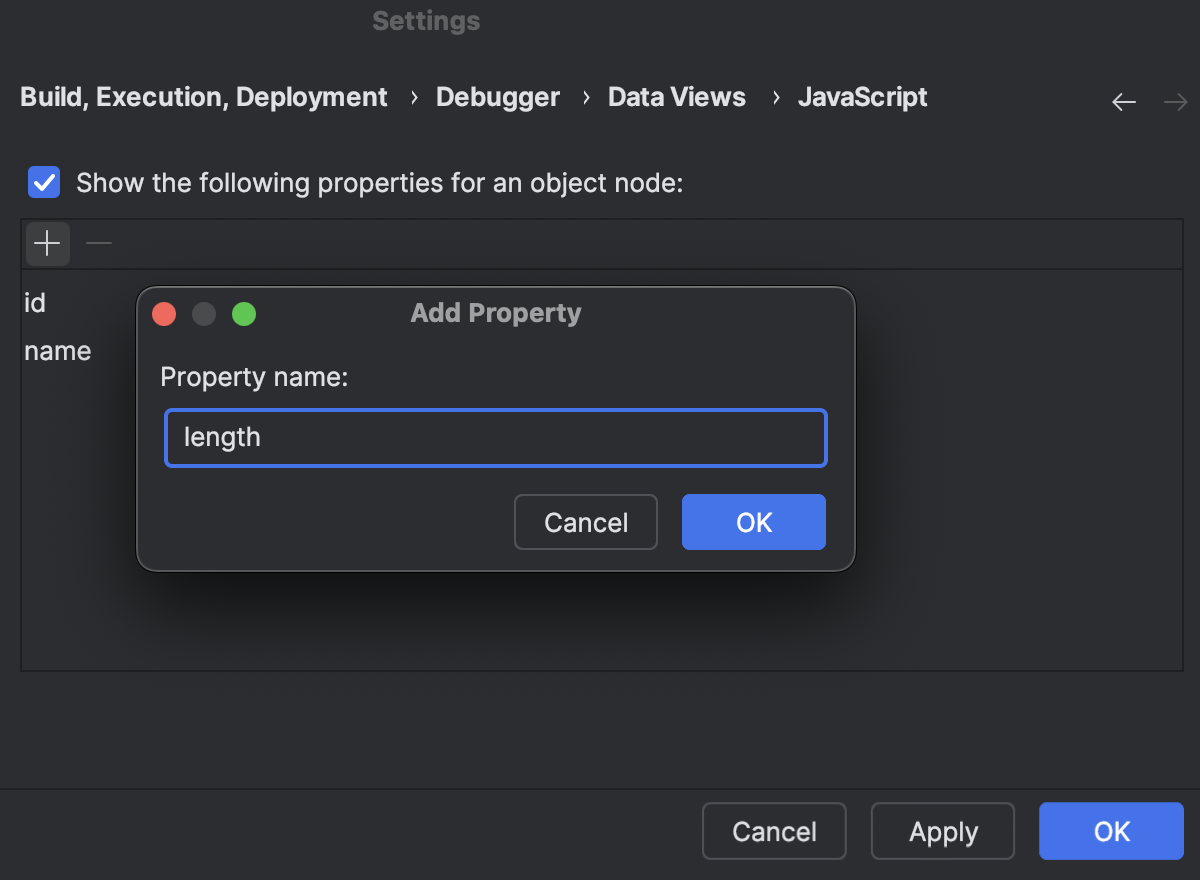Click the red close dot on Add Property dialog
This screenshot has width=1200, height=880.
[164, 313]
